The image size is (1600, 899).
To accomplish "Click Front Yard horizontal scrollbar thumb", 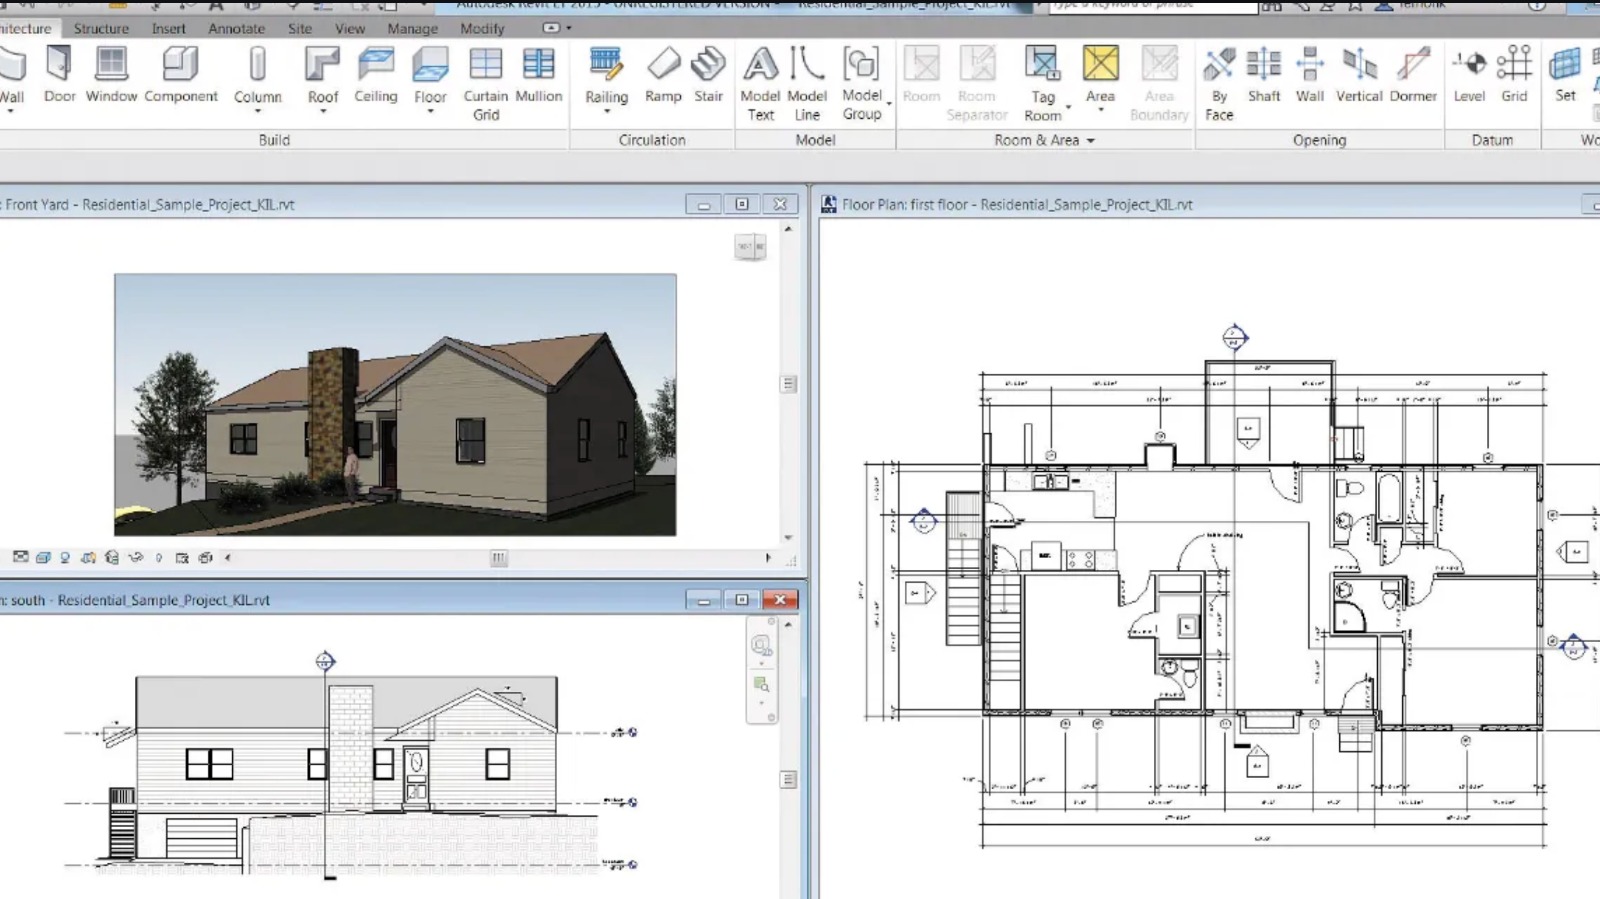I will pyautogui.click(x=499, y=558).
